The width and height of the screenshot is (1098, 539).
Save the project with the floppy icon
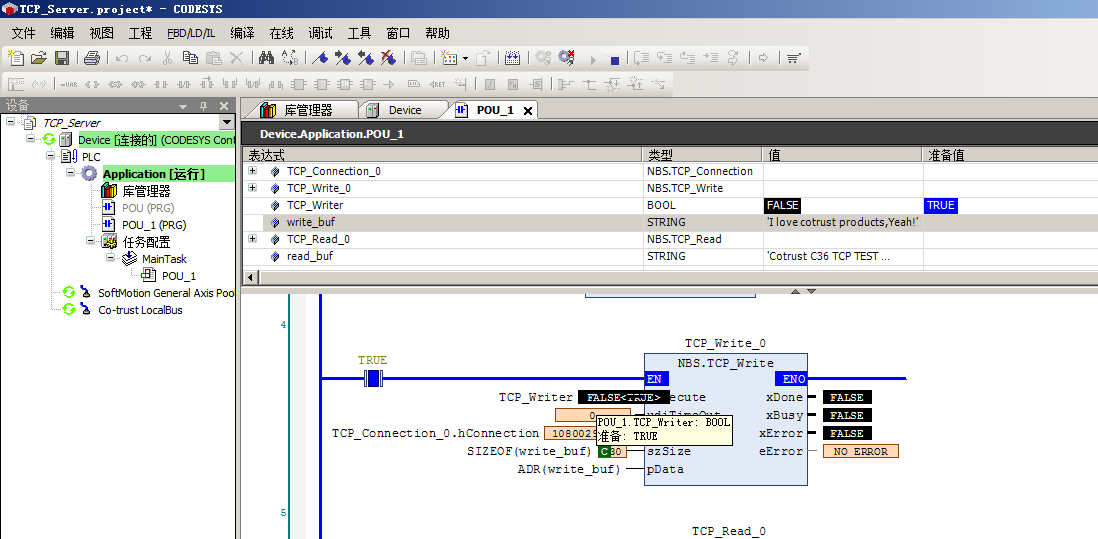[62, 58]
